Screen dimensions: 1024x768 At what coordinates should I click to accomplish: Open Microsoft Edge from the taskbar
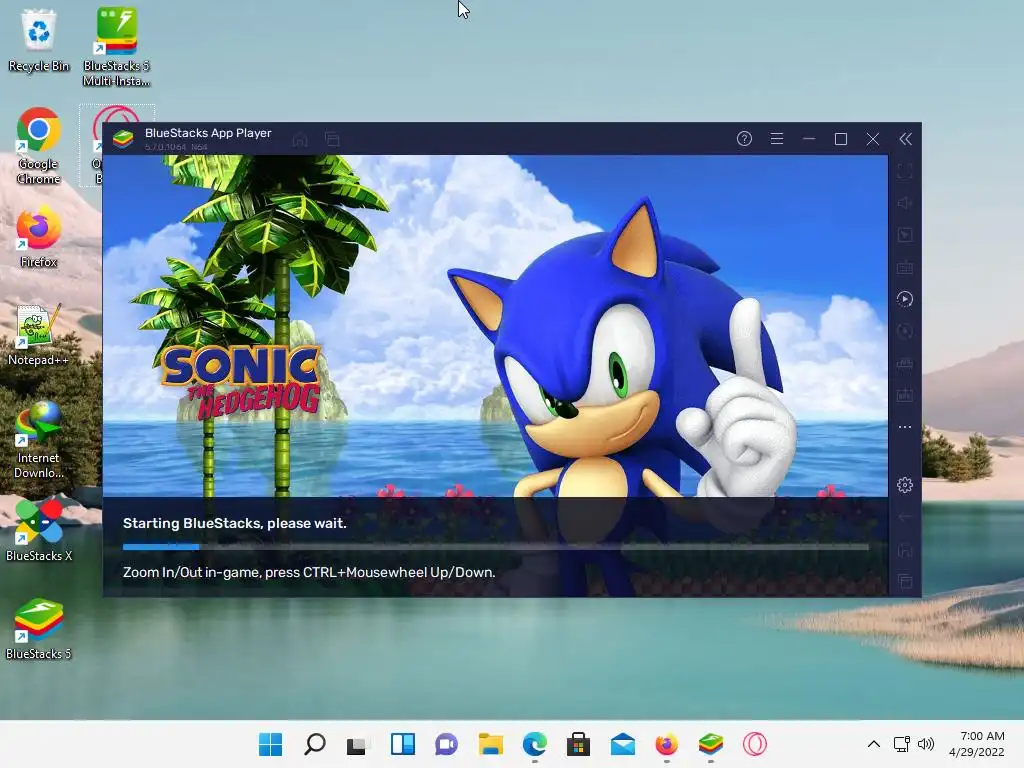[535, 744]
